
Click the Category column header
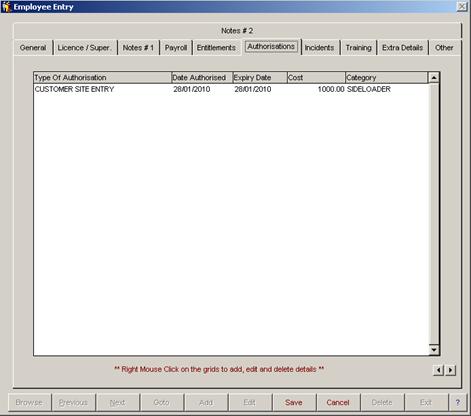pos(386,78)
